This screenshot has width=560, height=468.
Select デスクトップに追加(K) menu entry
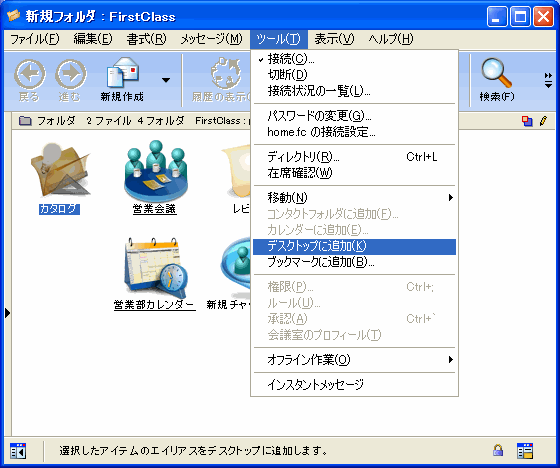354,247
